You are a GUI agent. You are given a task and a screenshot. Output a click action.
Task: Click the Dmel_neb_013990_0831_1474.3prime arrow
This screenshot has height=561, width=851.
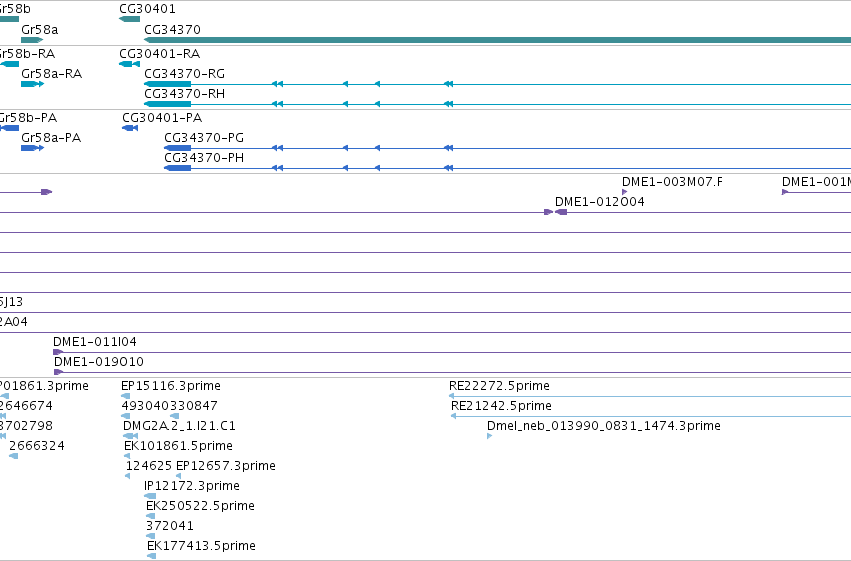490,436
